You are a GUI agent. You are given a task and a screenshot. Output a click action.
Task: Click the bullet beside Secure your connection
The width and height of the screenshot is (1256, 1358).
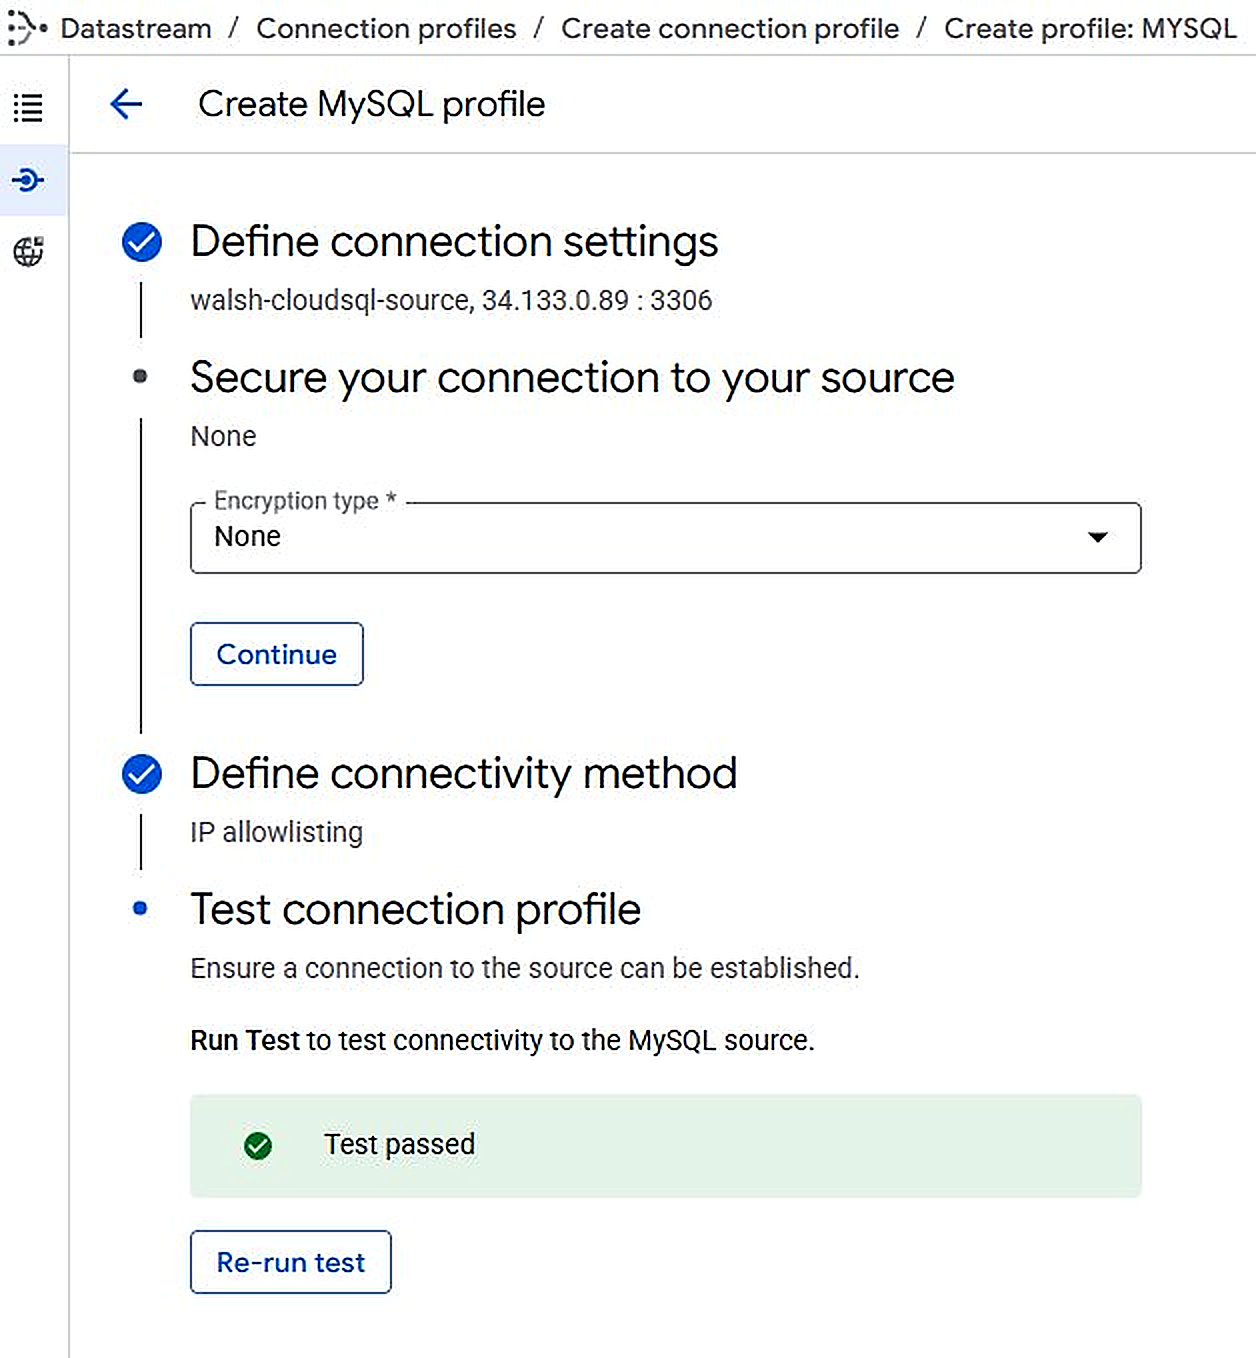click(140, 376)
